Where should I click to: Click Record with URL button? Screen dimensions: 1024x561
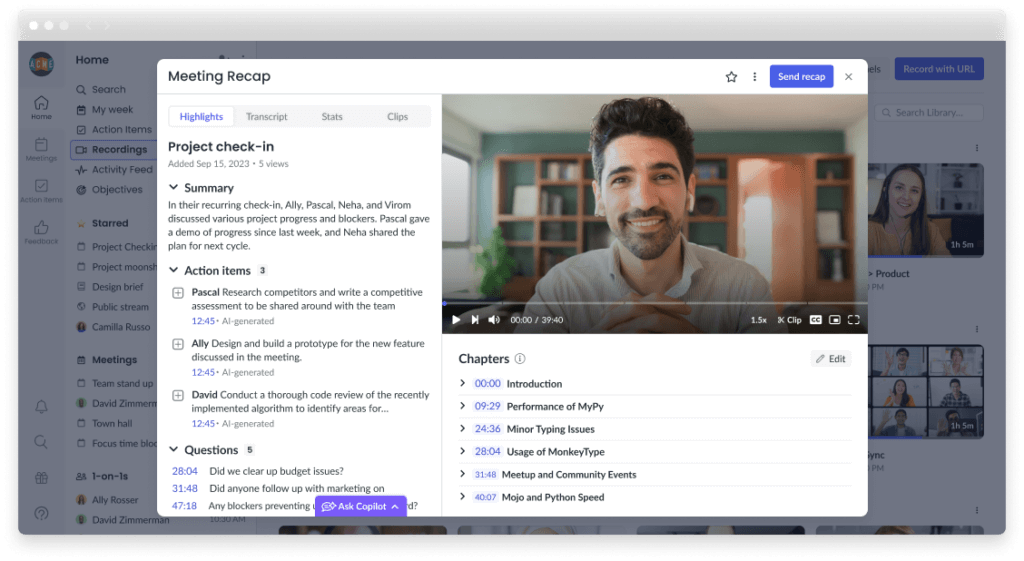tap(938, 69)
